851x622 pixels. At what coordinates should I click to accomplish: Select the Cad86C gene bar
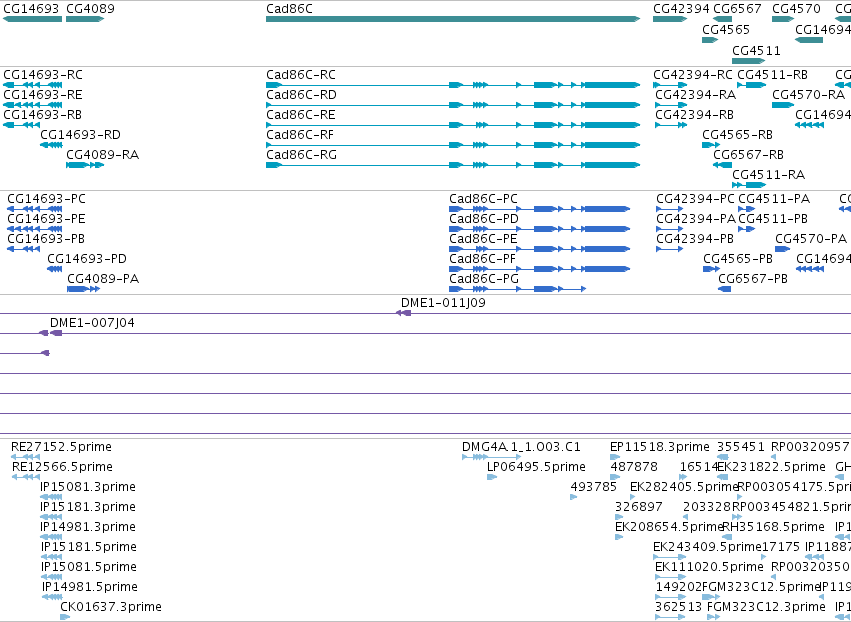click(453, 19)
